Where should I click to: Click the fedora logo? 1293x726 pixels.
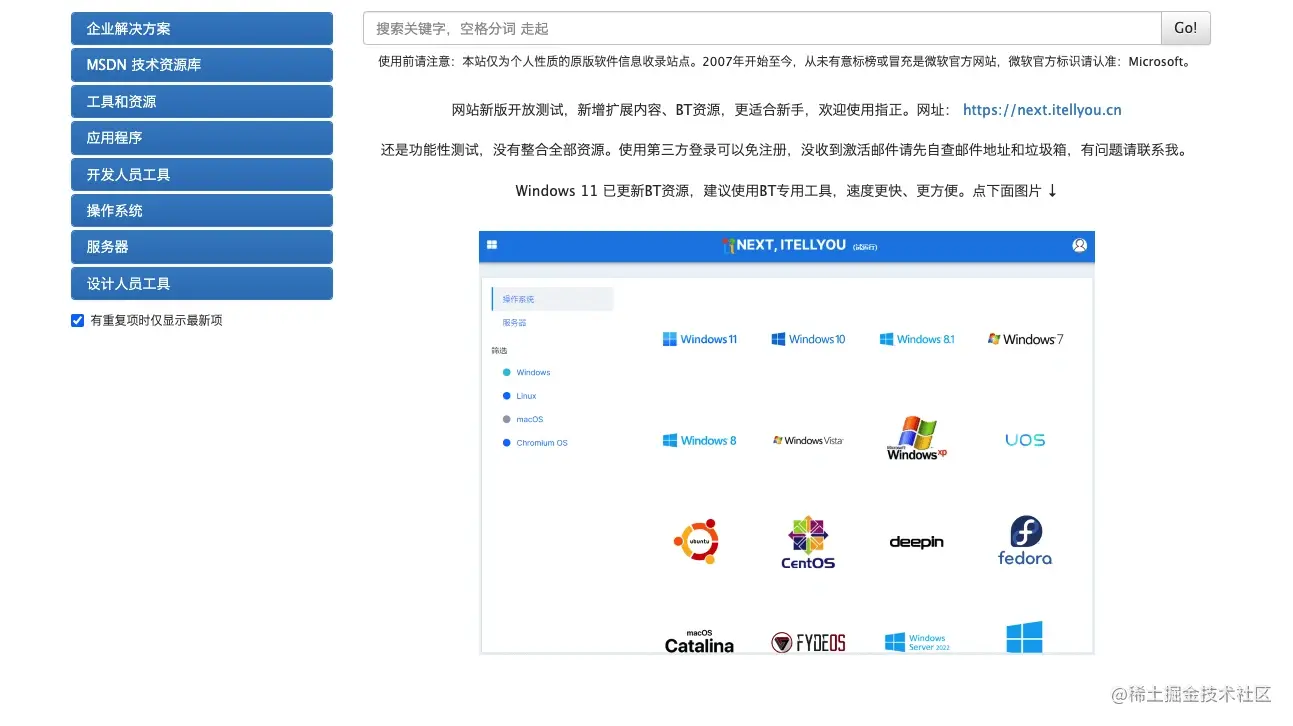[x=1025, y=541]
